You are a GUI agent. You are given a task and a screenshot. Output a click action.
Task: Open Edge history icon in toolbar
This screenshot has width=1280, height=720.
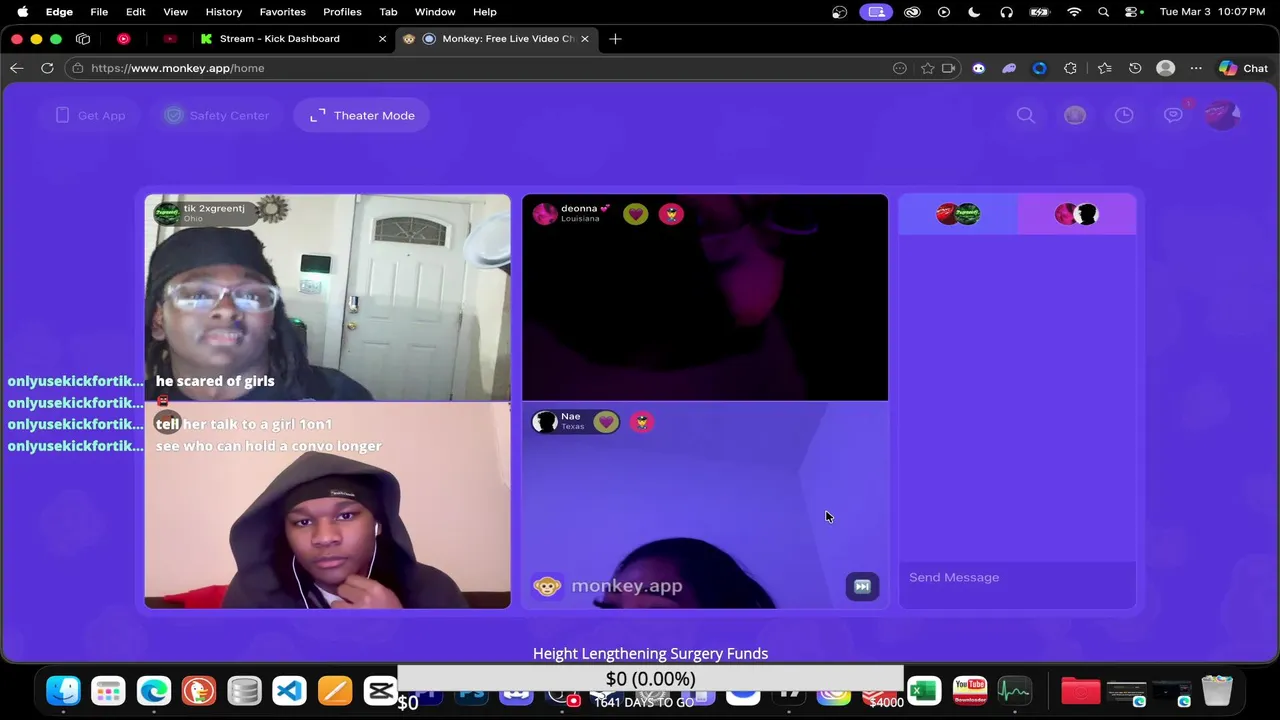click(1135, 68)
